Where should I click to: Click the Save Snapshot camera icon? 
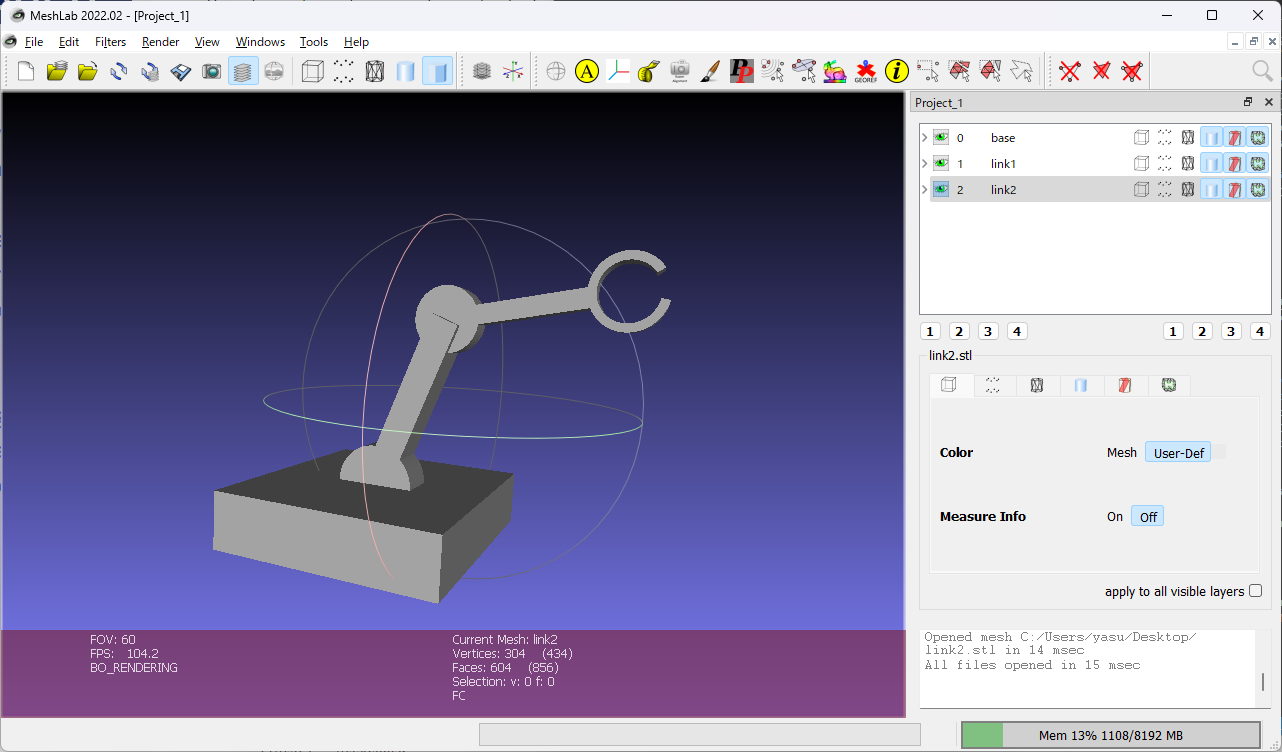click(x=211, y=71)
